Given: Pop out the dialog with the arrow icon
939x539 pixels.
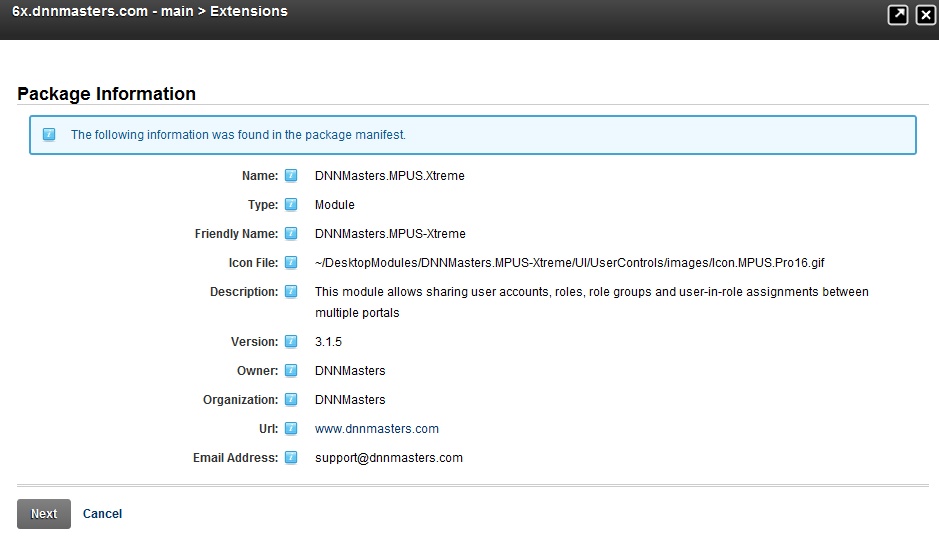Looking at the screenshot, I should click(x=898, y=15).
